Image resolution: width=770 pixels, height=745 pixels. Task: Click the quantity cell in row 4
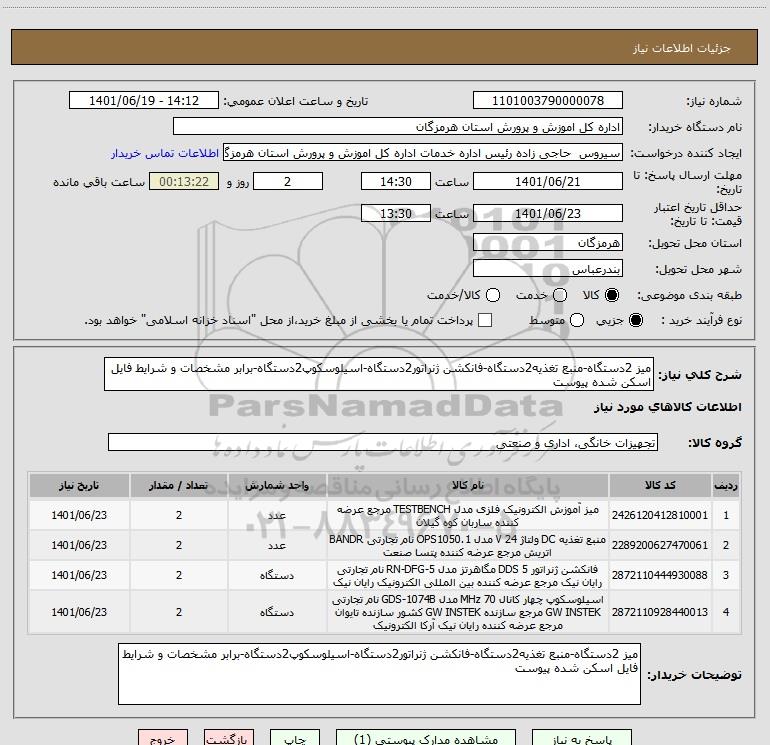tap(179, 612)
